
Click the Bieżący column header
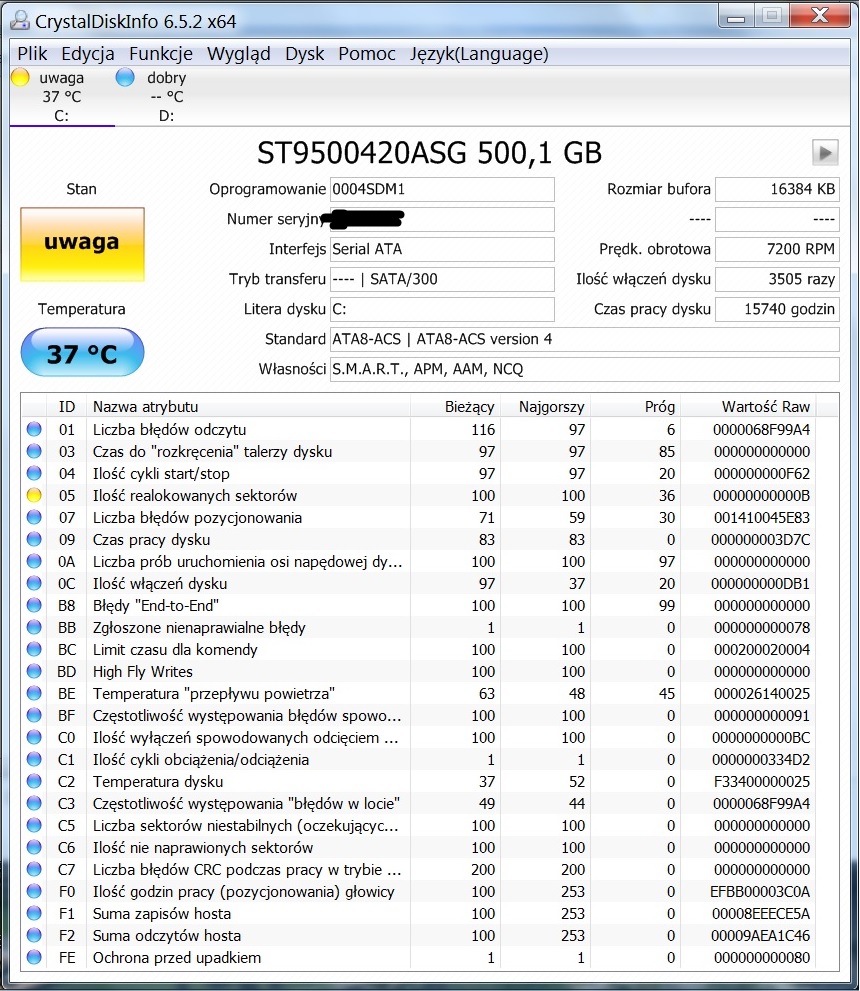click(455, 406)
